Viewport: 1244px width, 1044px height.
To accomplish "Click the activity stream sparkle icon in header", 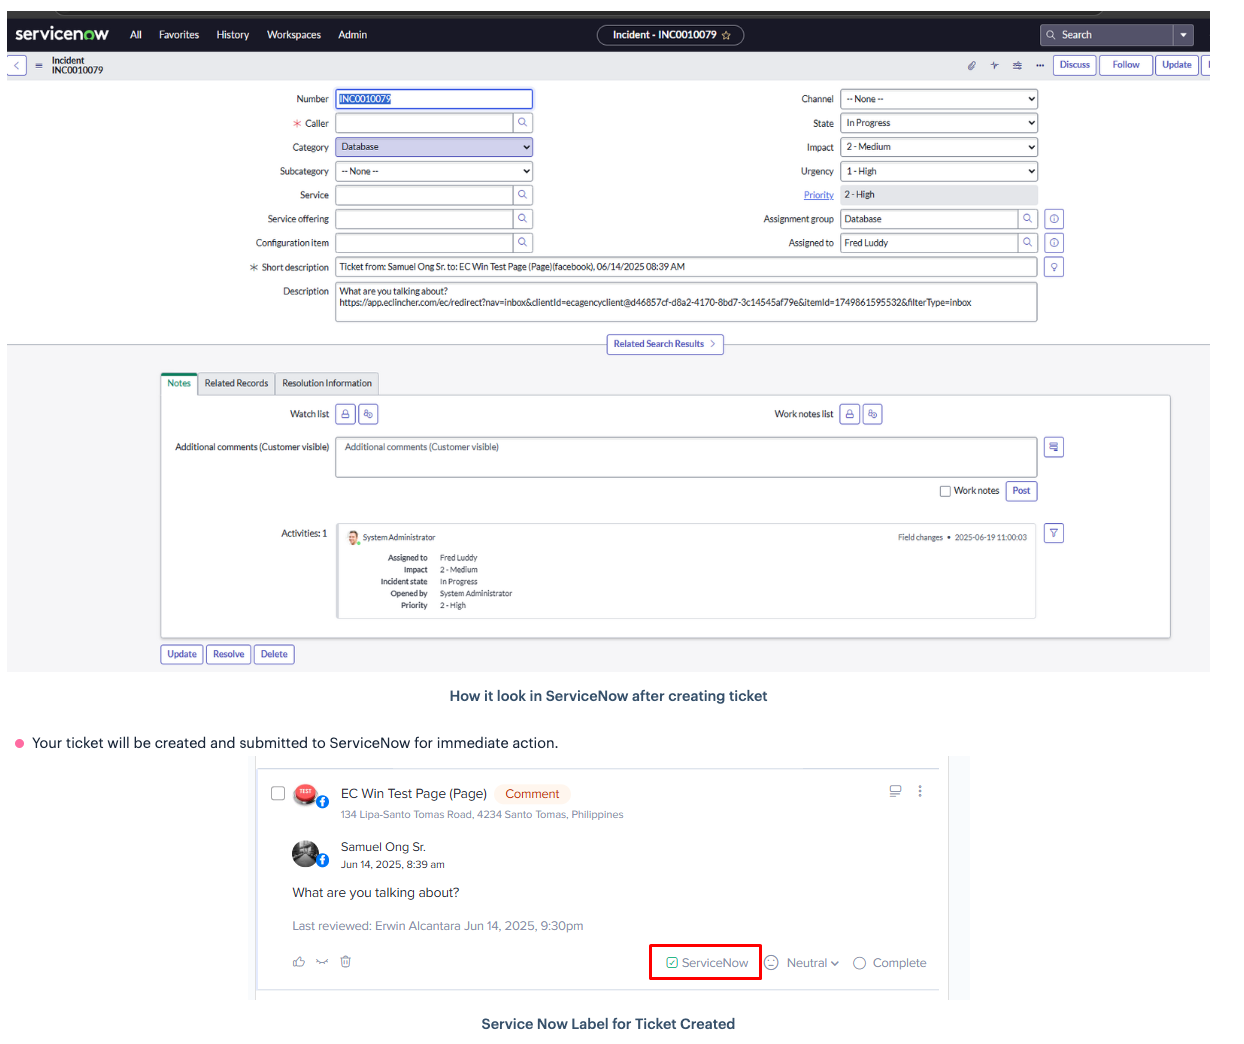I will click(994, 65).
